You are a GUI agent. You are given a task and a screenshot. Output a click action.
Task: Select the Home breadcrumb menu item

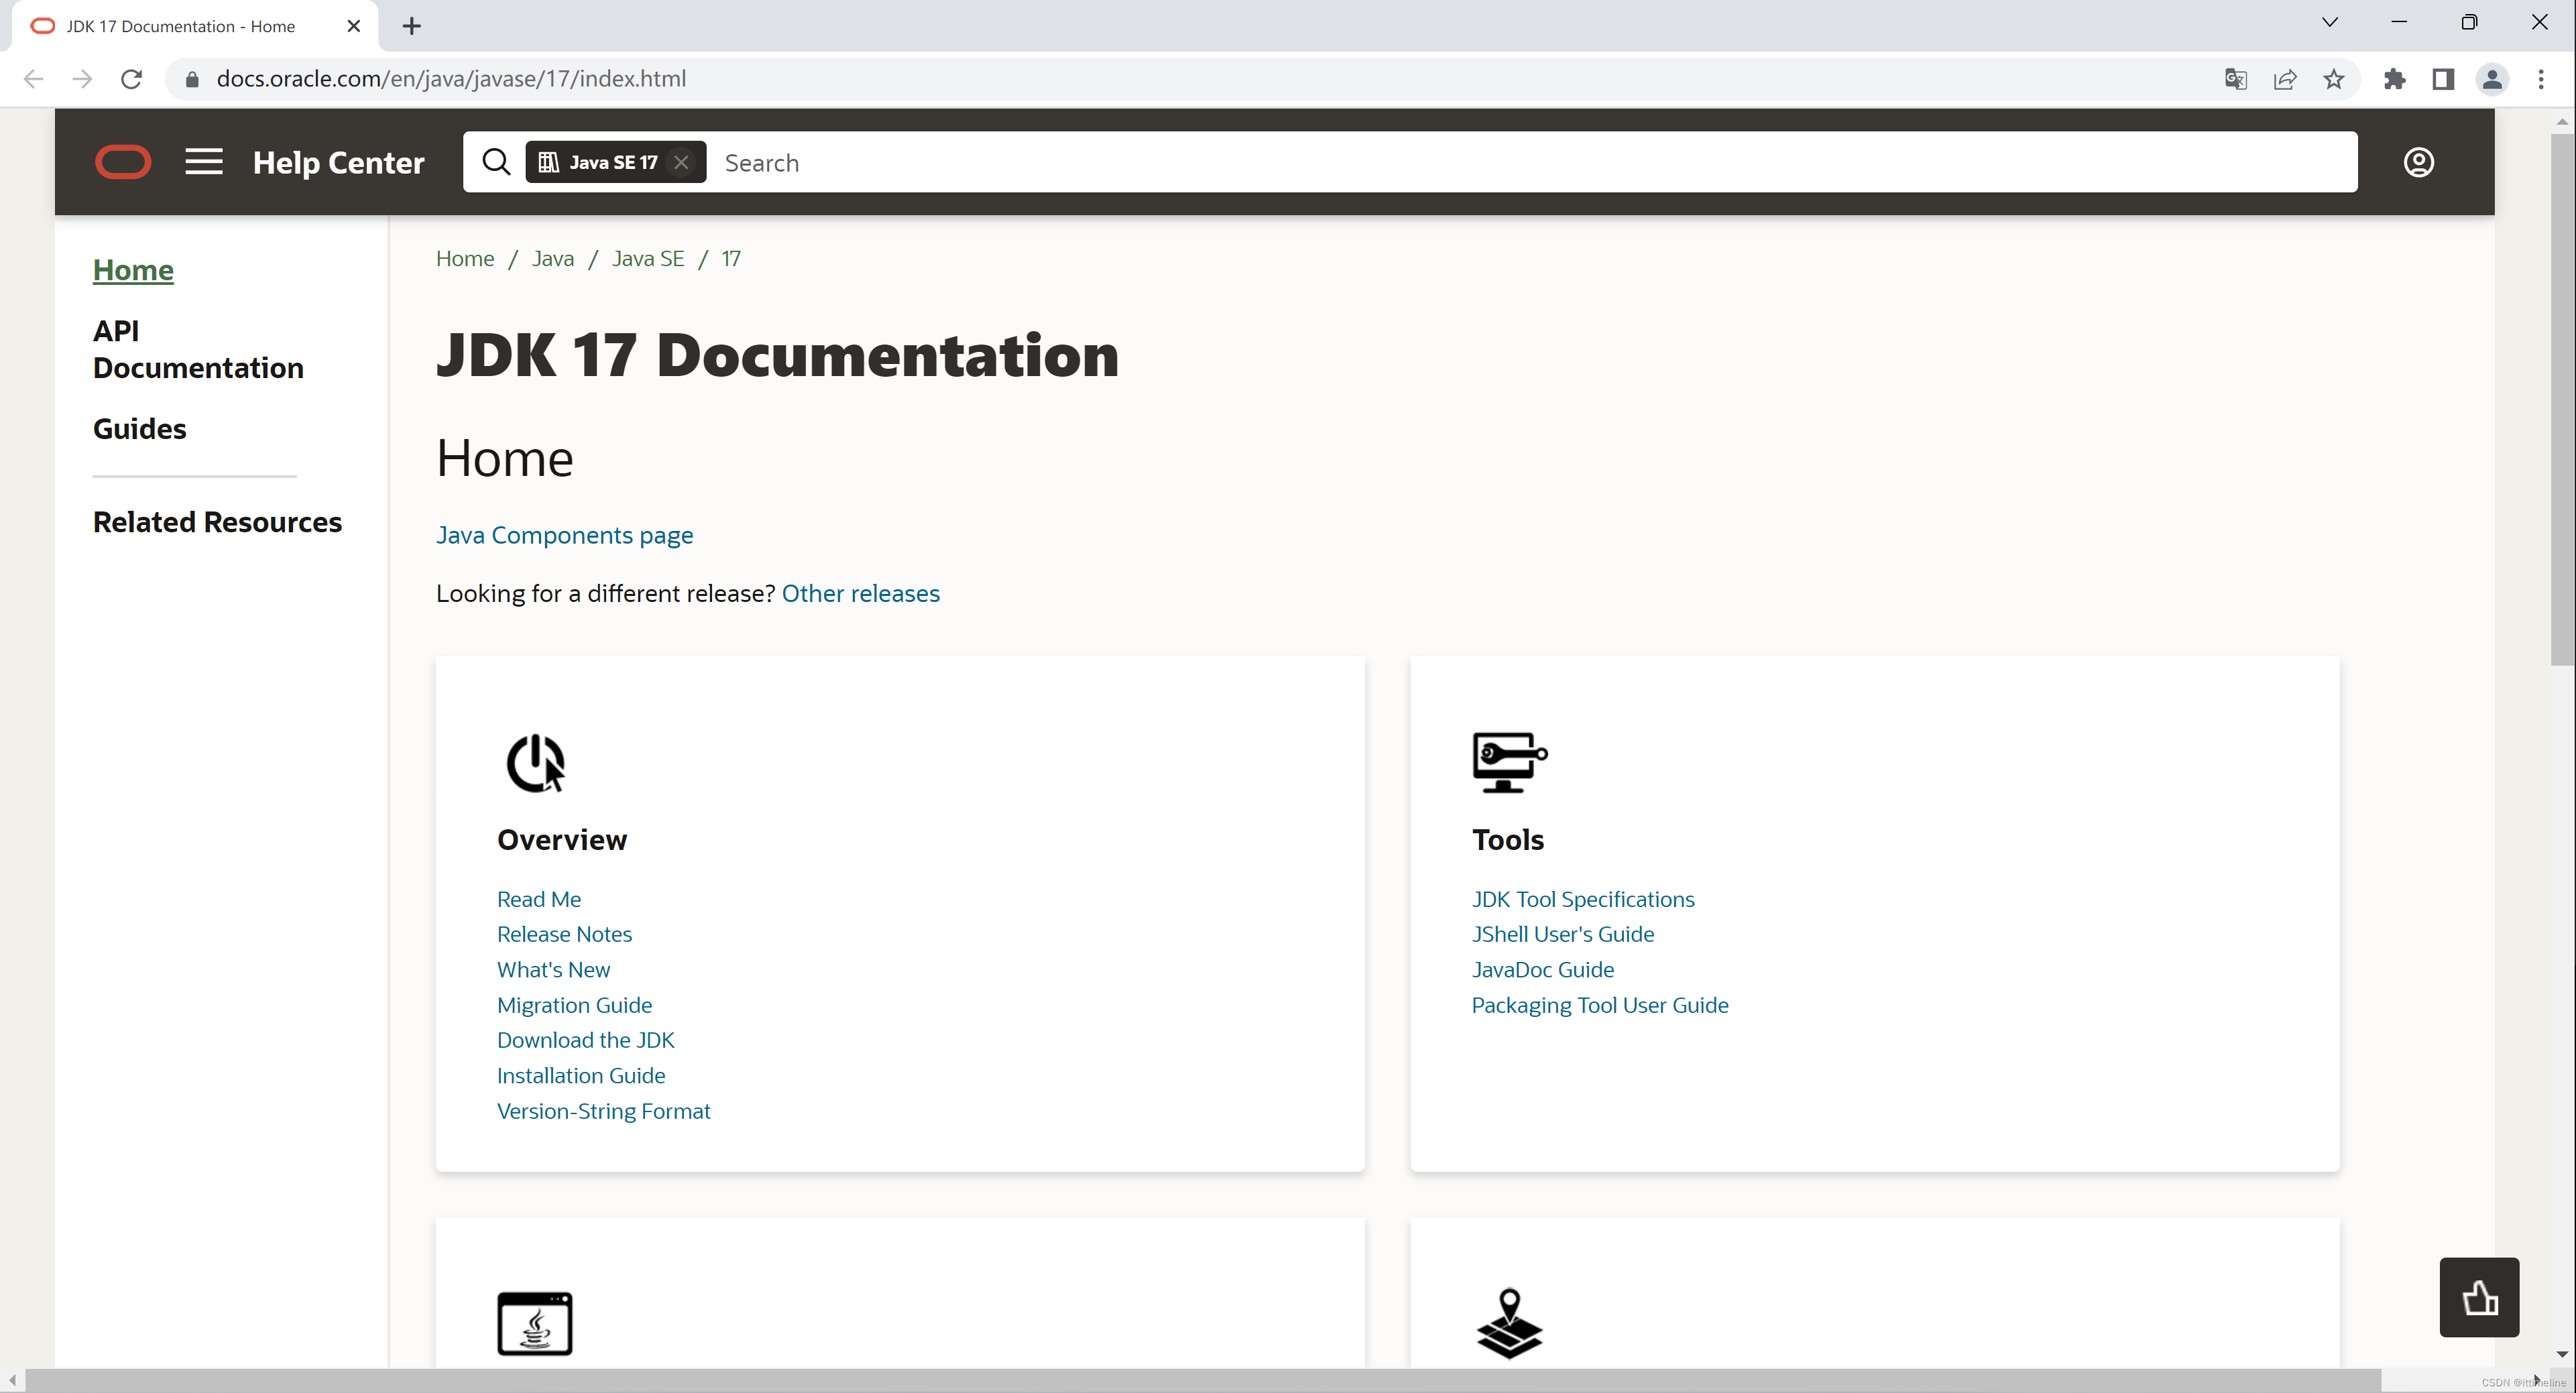pos(465,257)
